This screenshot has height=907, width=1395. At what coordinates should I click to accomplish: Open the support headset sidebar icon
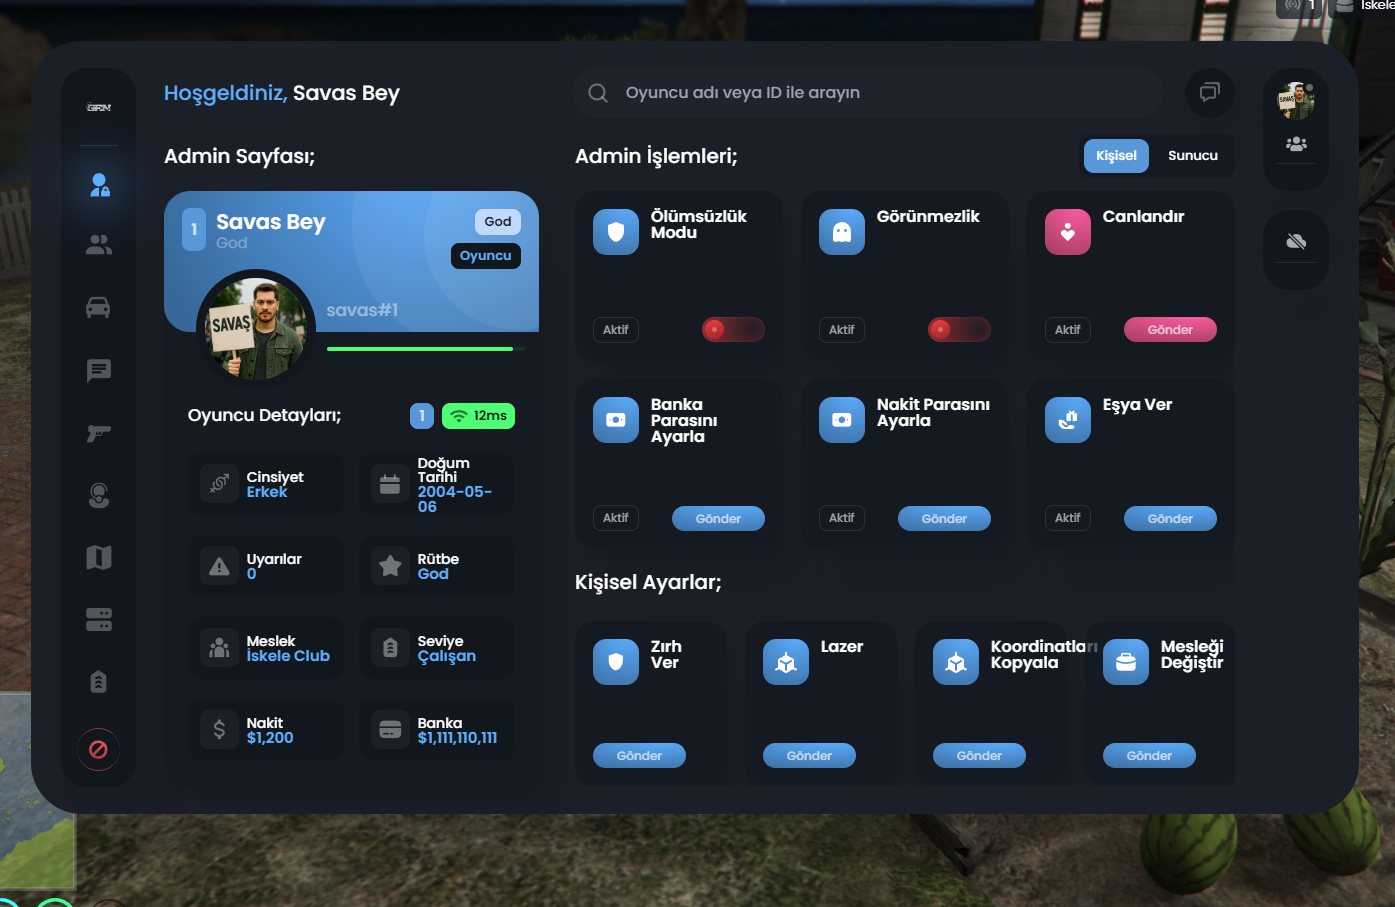[99, 495]
